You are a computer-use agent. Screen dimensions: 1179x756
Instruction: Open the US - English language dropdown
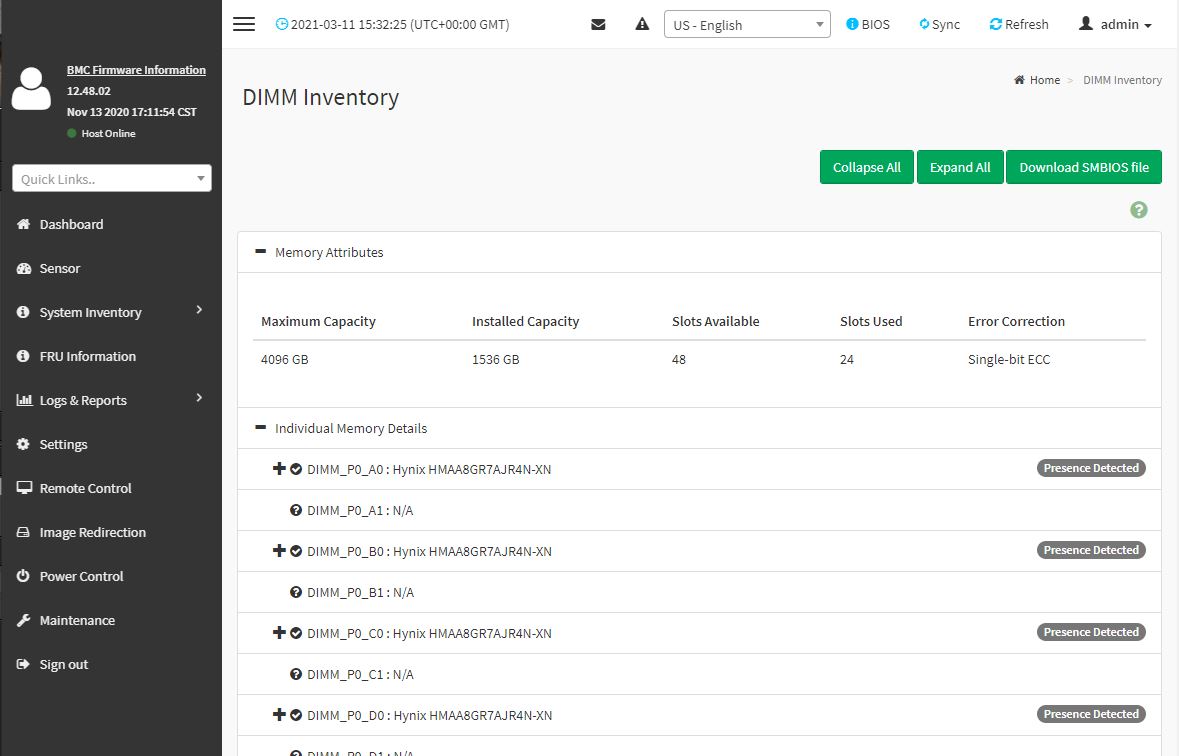pos(747,25)
